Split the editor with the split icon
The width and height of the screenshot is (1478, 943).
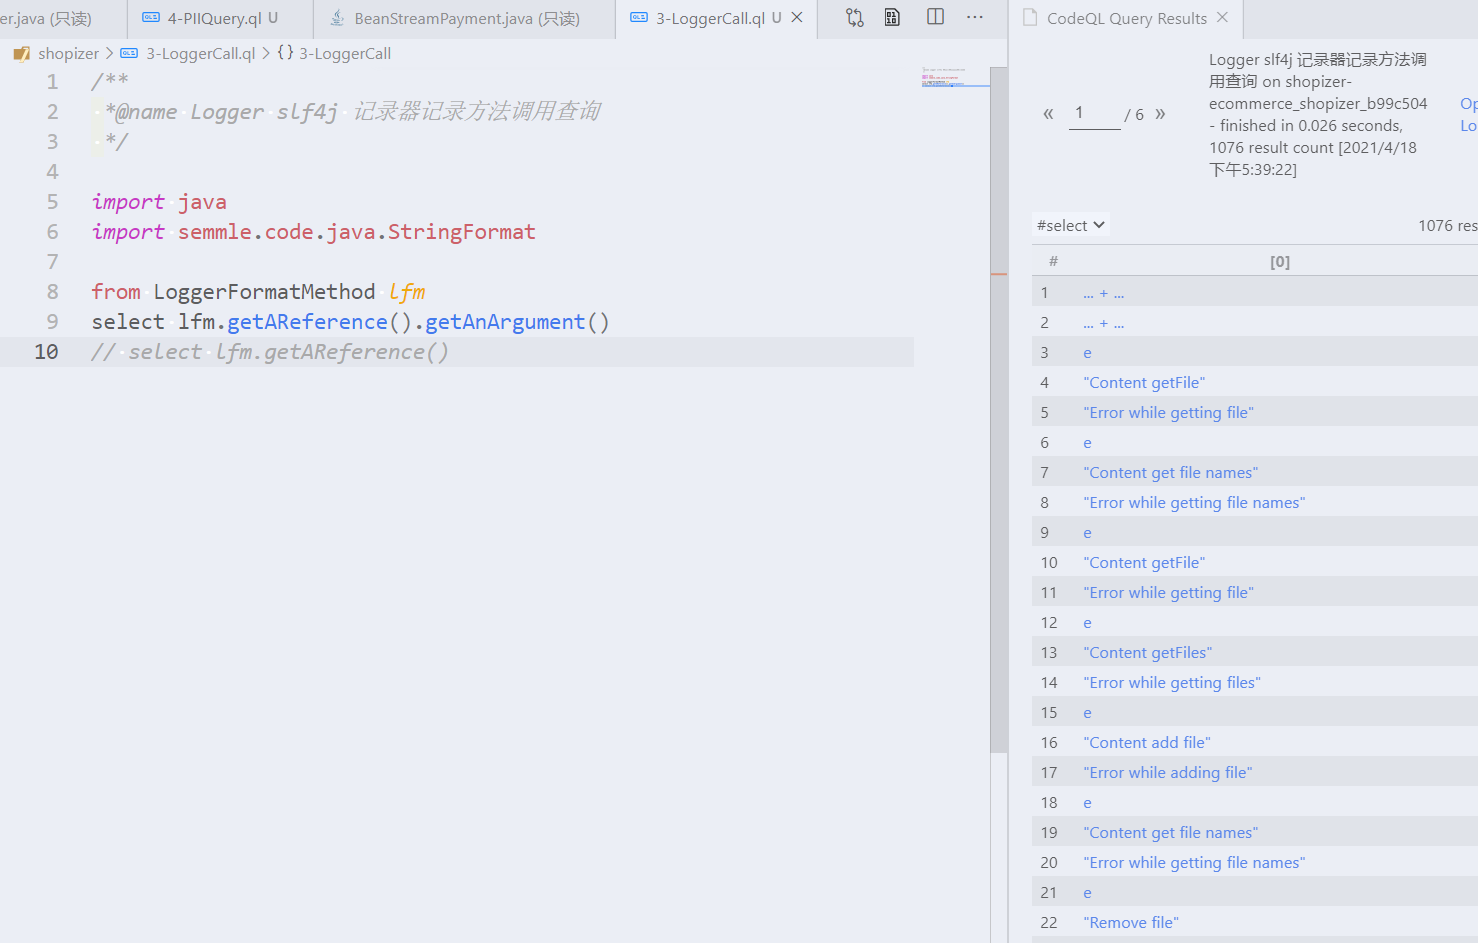point(935,17)
